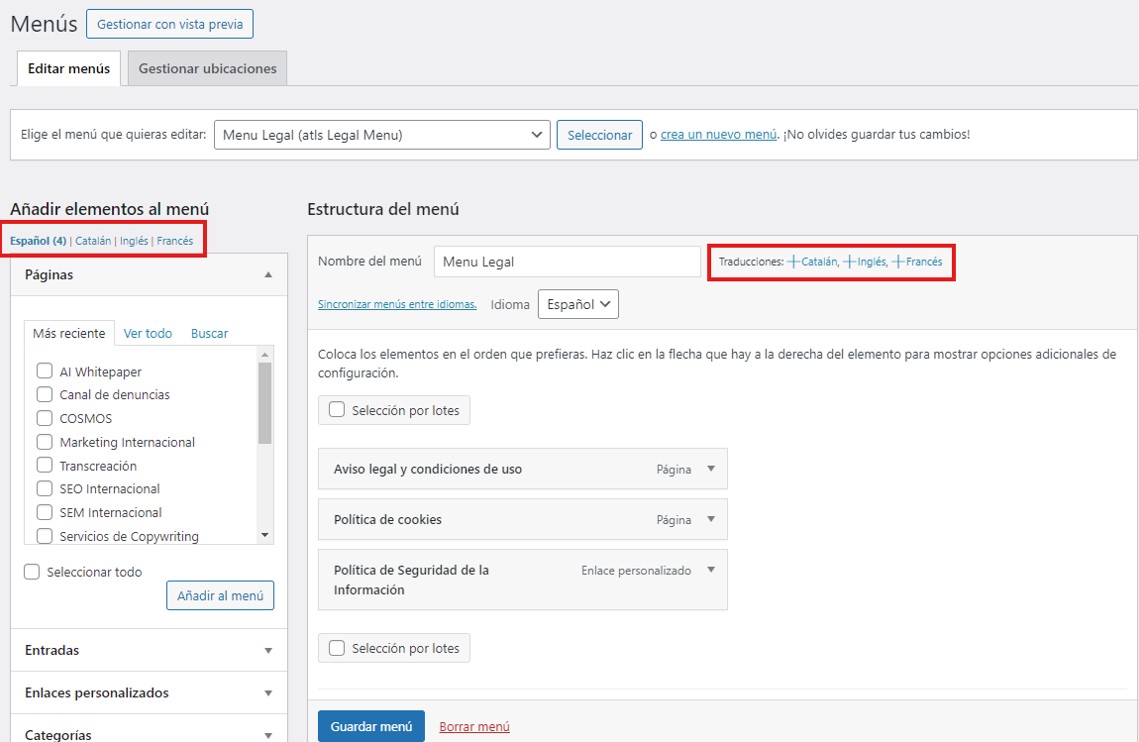Tick the Seleccionar todo checkbox
The height and width of the screenshot is (742, 1139).
(x=32, y=572)
